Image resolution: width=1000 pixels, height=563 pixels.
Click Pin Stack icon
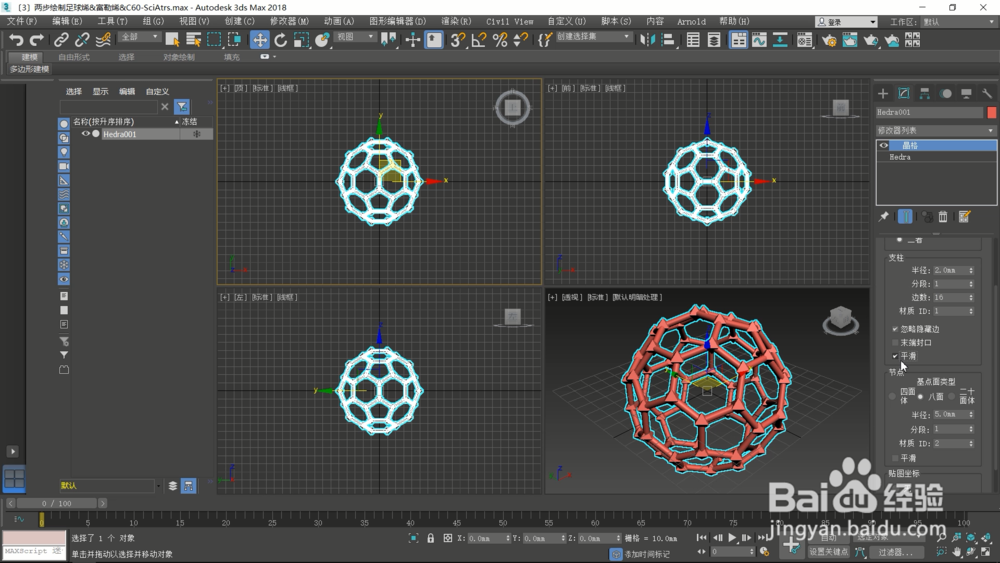pos(883,217)
